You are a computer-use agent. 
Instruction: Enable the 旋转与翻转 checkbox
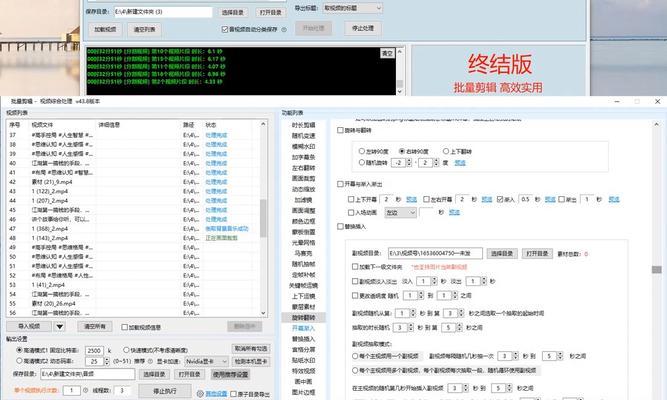339,131
